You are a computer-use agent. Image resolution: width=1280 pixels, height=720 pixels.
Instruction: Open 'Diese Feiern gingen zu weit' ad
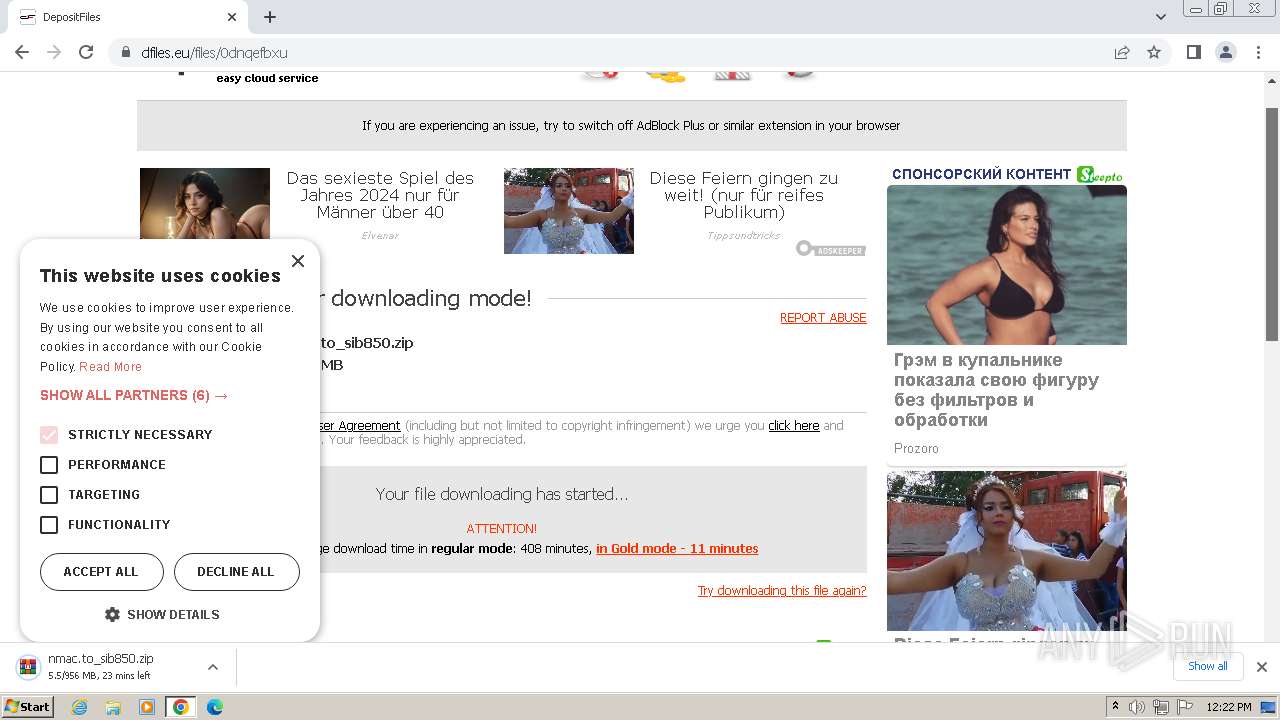[744, 195]
